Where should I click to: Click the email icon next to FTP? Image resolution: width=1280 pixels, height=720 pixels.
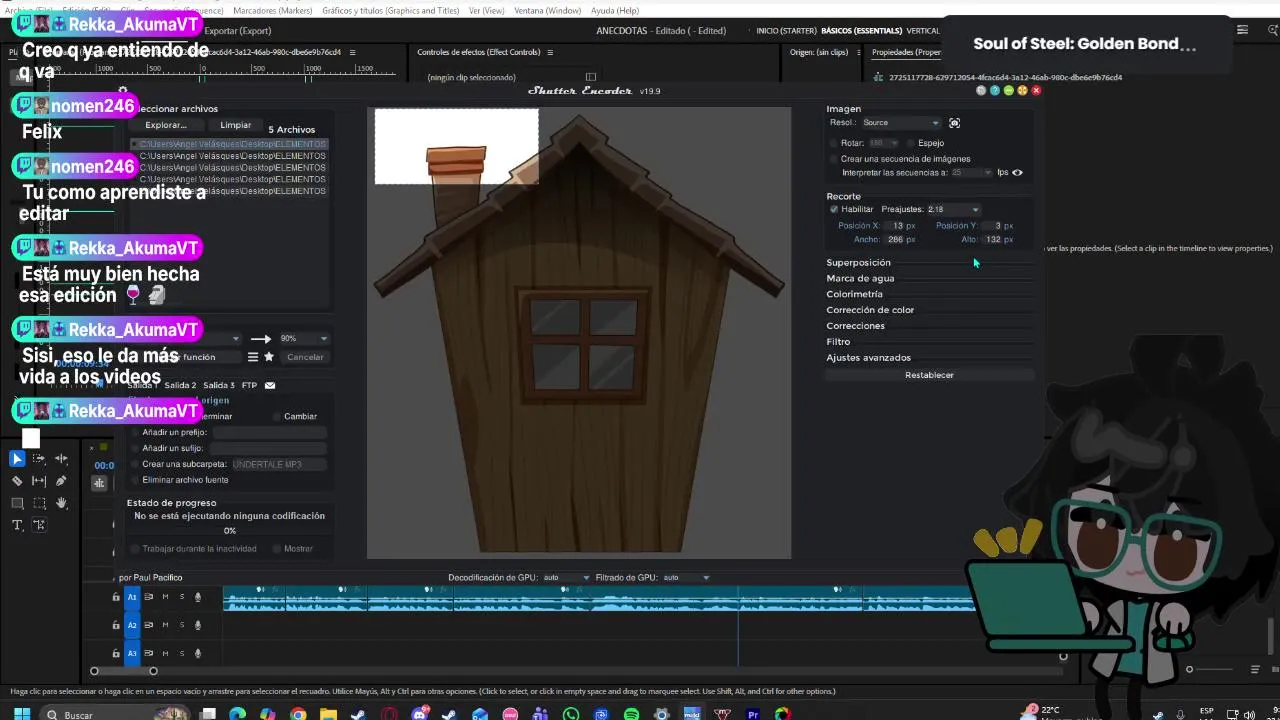click(270, 385)
